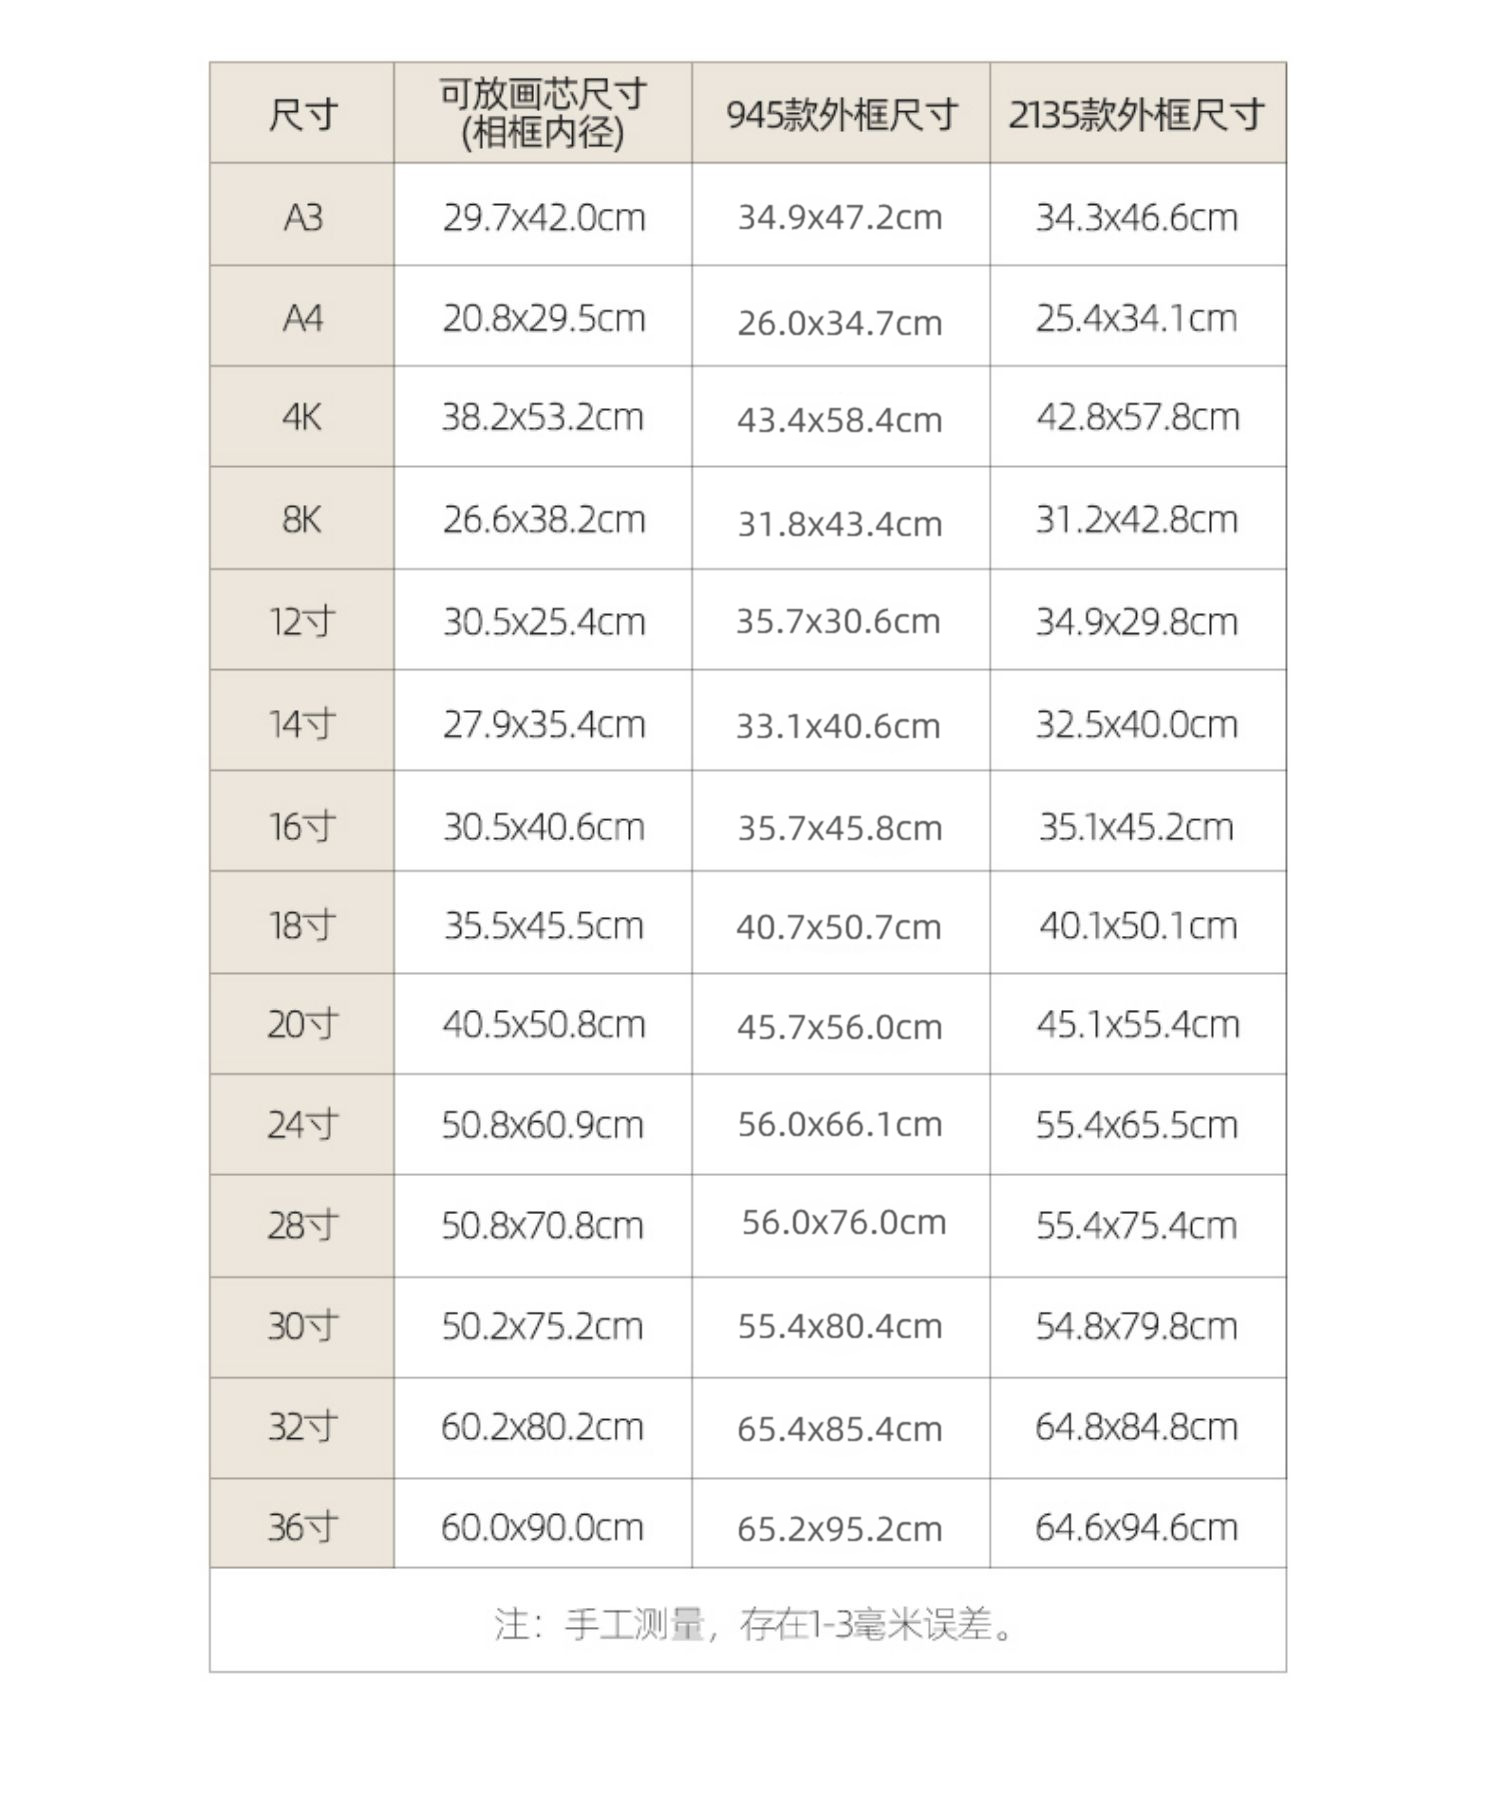
Task: Click the 43.4x58.4cm cell
Action: point(840,419)
